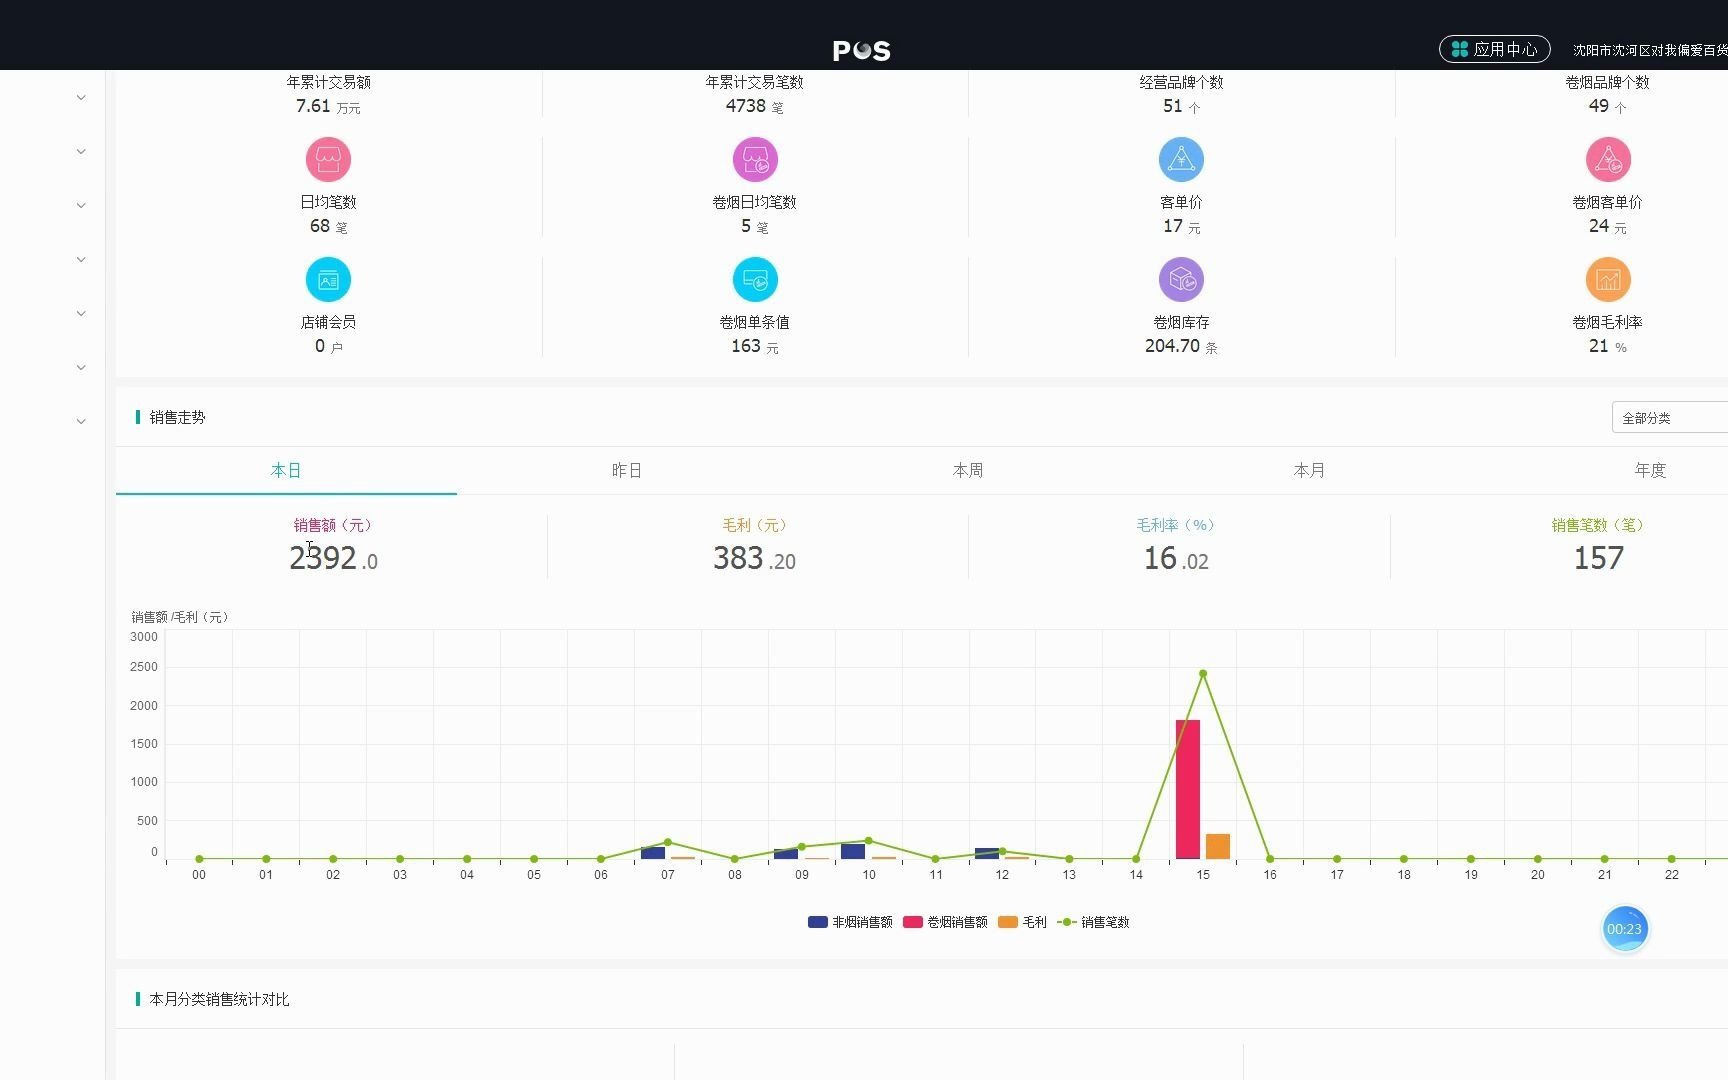This screenshot has height=1080, width=1728.
Task: Click the 年累计交易额 value 7.61 万元
Action: pos(328,106)
